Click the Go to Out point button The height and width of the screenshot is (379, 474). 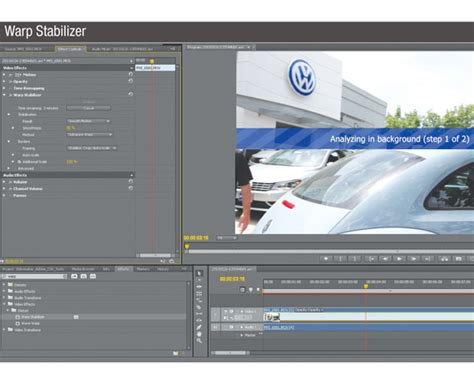click(x=428, y=259)
